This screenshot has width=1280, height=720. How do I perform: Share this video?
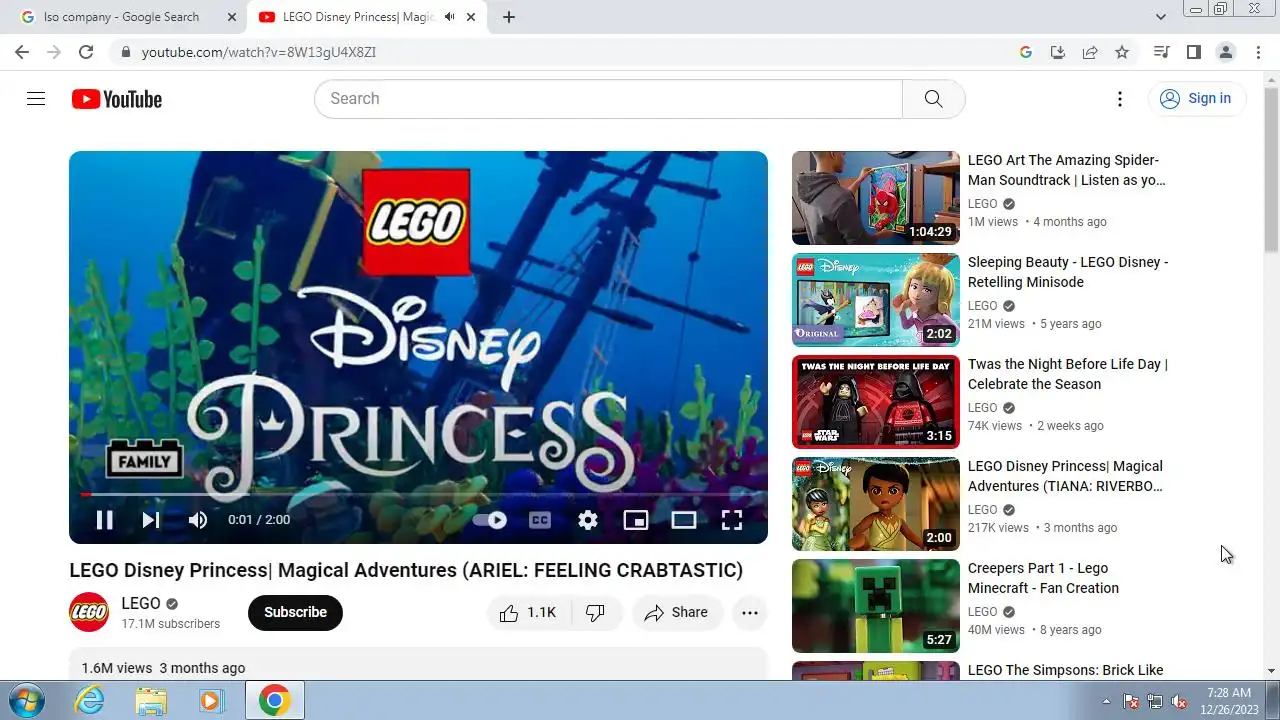677,613
